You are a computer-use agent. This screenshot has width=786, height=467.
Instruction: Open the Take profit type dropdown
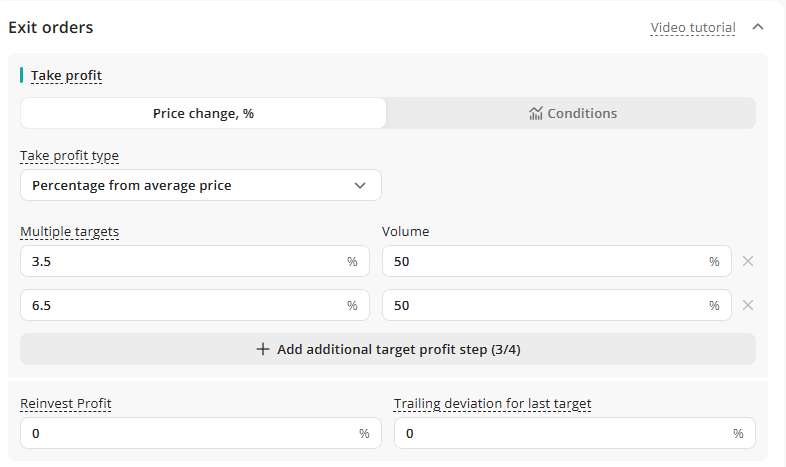[x=200, y=185]
